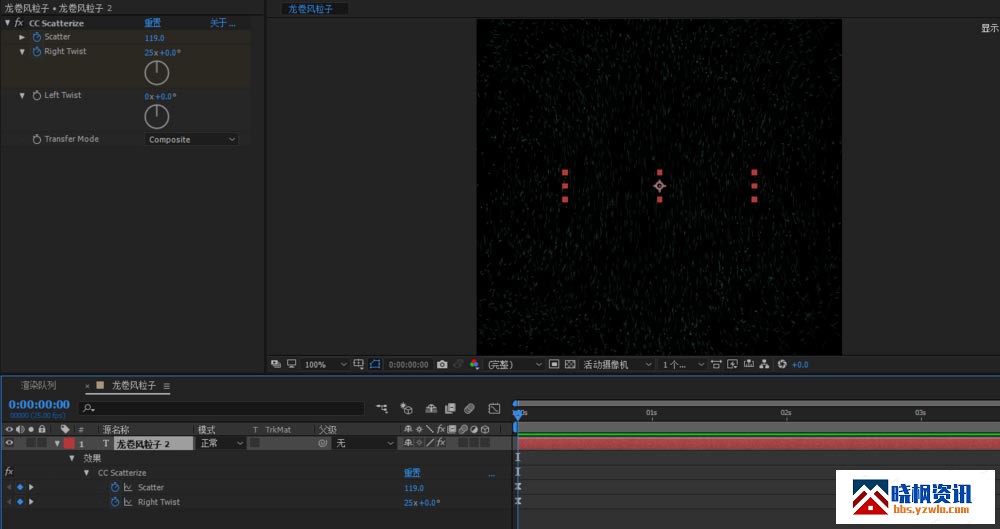1000x529 pixels.
Task: Enable Left Twist stopwatch keyframing
Action: point(36,96)
